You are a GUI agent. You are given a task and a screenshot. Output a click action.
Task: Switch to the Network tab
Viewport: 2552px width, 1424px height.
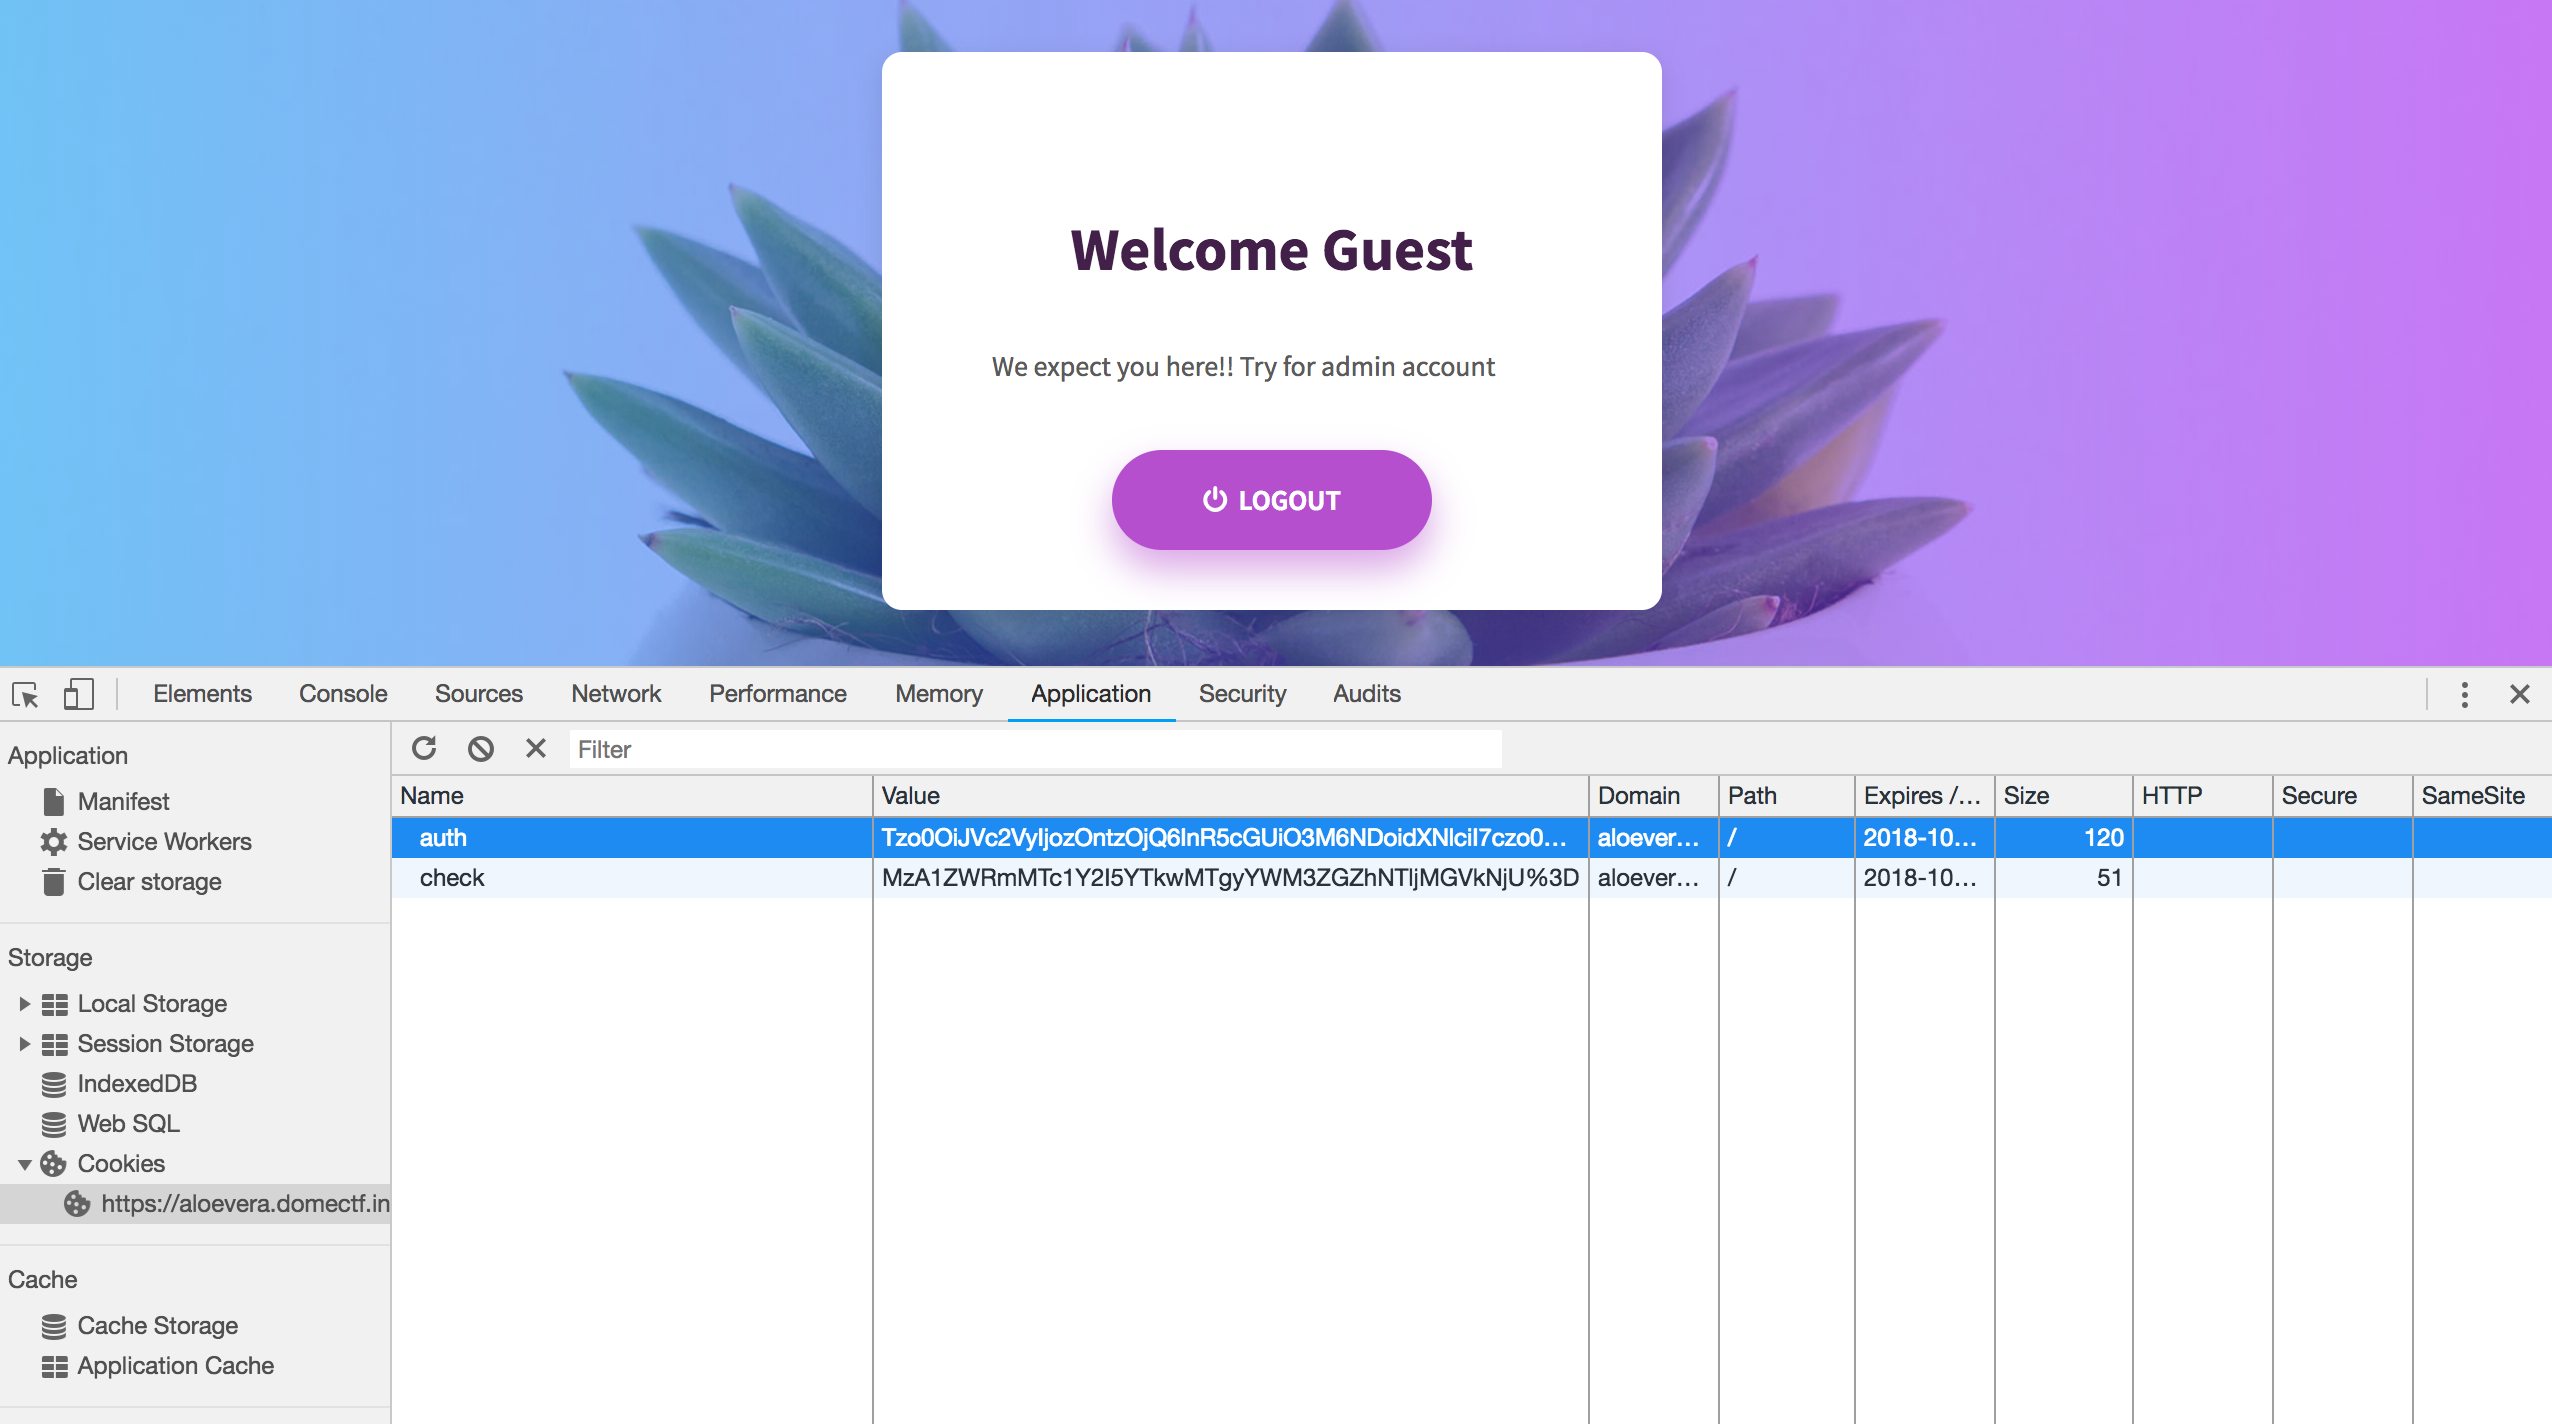tap(616, 694)
